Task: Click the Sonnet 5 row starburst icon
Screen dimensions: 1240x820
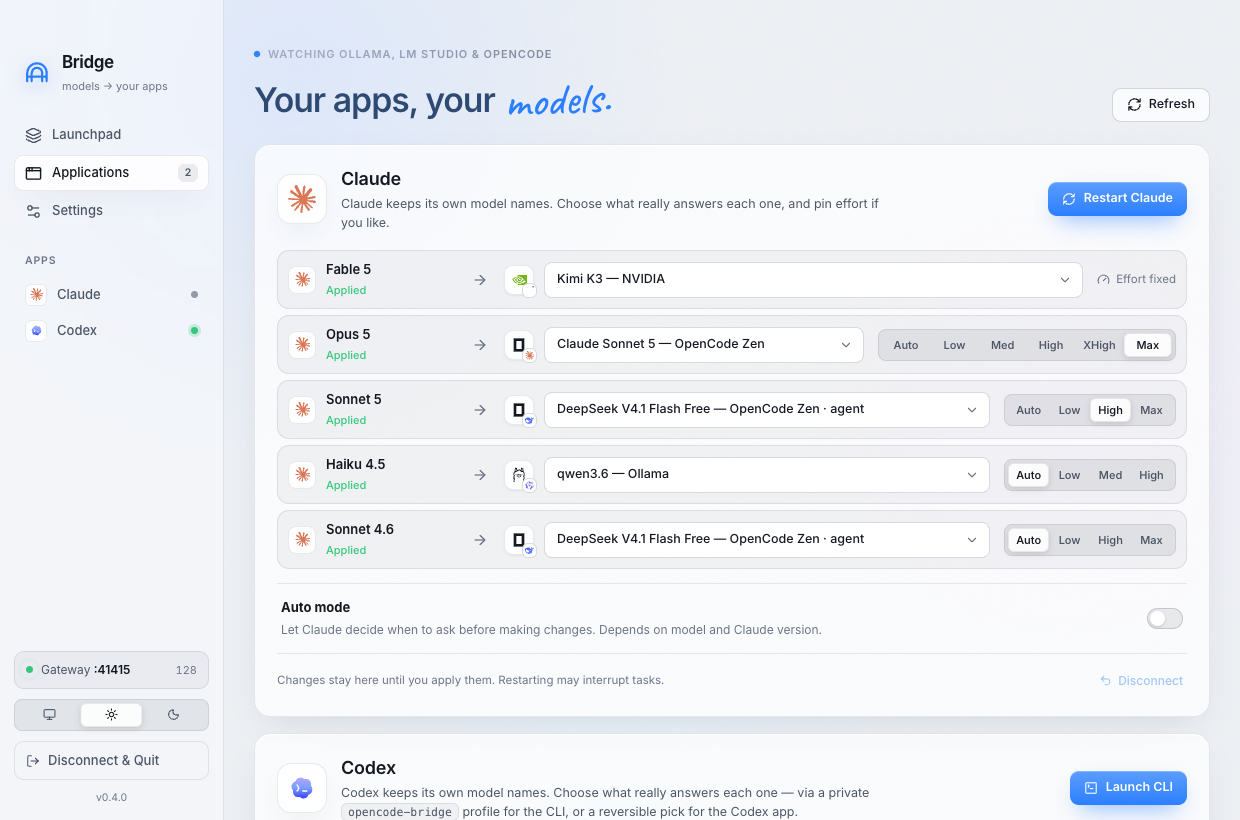Action: click(x=302, y=409)
